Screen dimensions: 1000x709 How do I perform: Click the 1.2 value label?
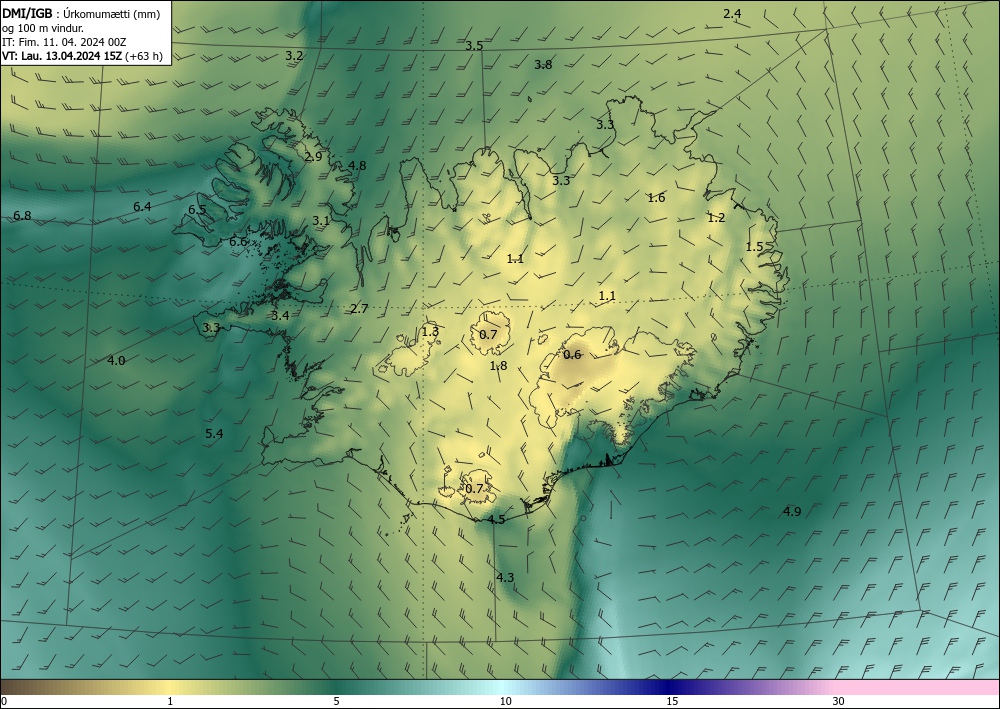click(x=716, y=217)
